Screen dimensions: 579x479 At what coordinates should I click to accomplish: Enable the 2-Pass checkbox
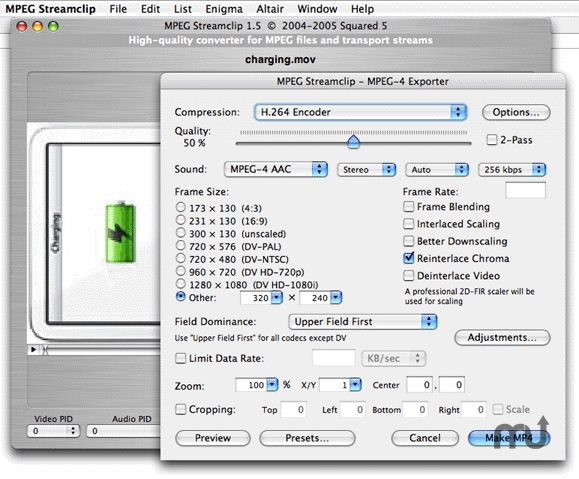click(x=491, y=140)
